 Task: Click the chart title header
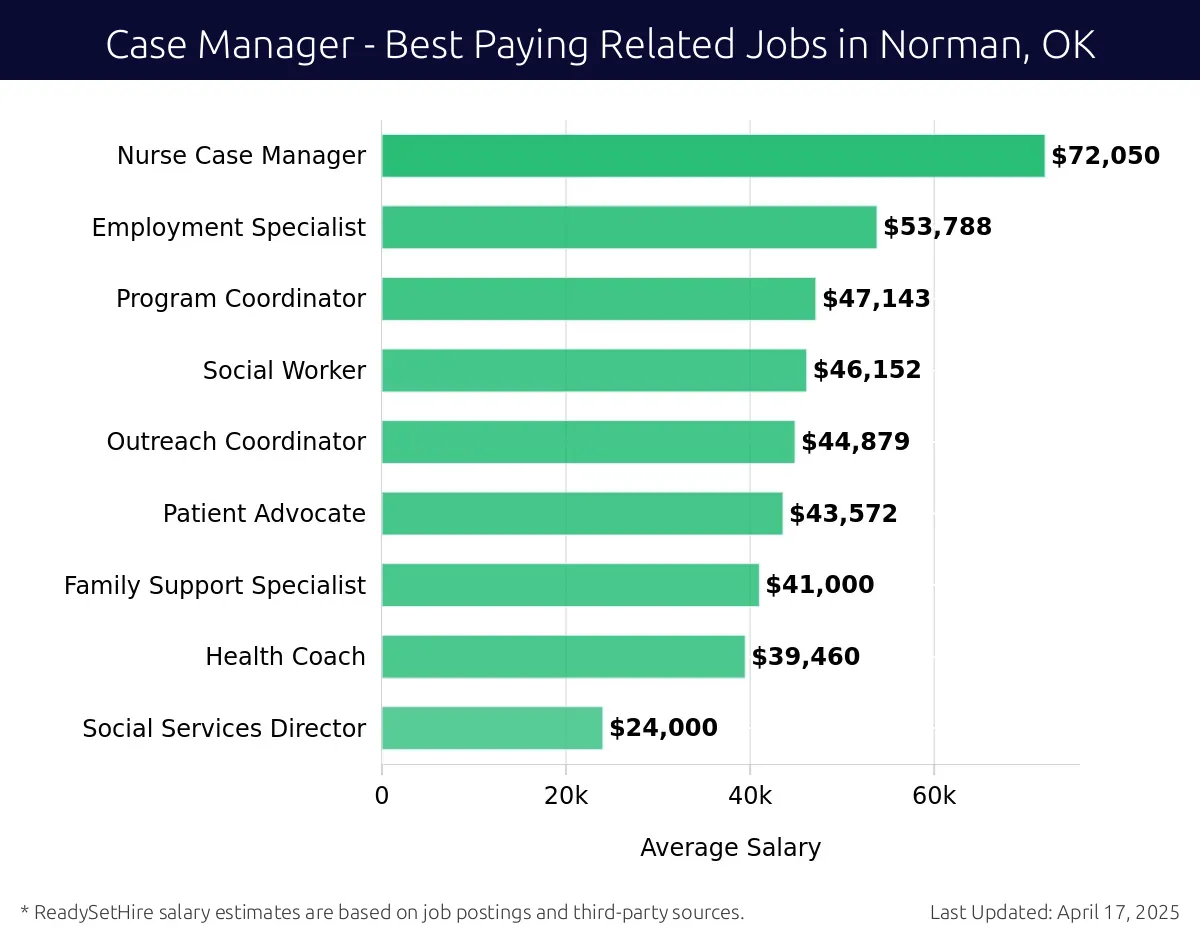(600, 45)
